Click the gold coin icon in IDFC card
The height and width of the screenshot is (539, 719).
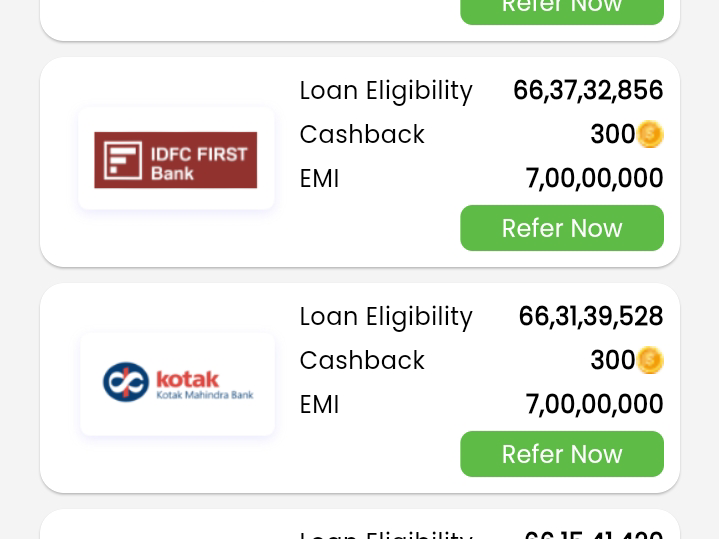[x=650, y=134]
